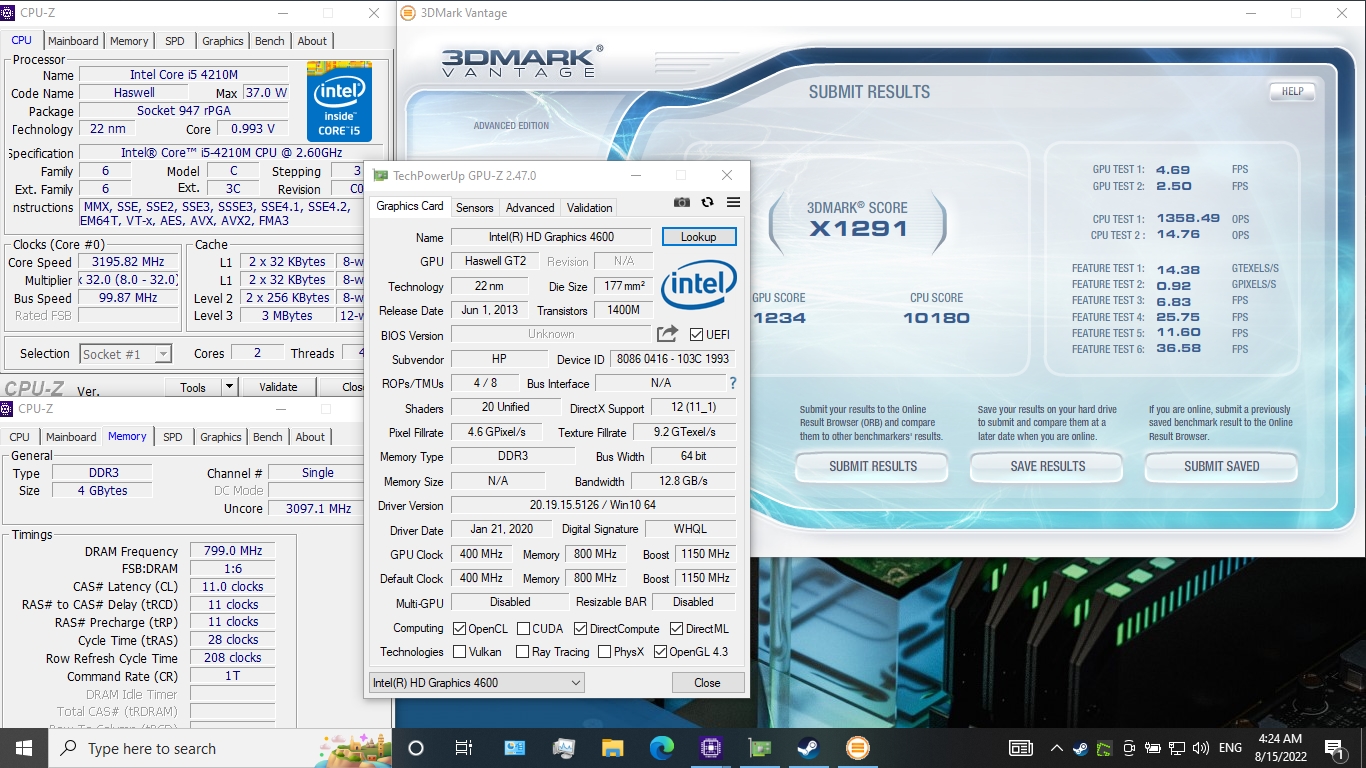
Task: Click the GPU-Z title bar icon
Action: (380, 175)
